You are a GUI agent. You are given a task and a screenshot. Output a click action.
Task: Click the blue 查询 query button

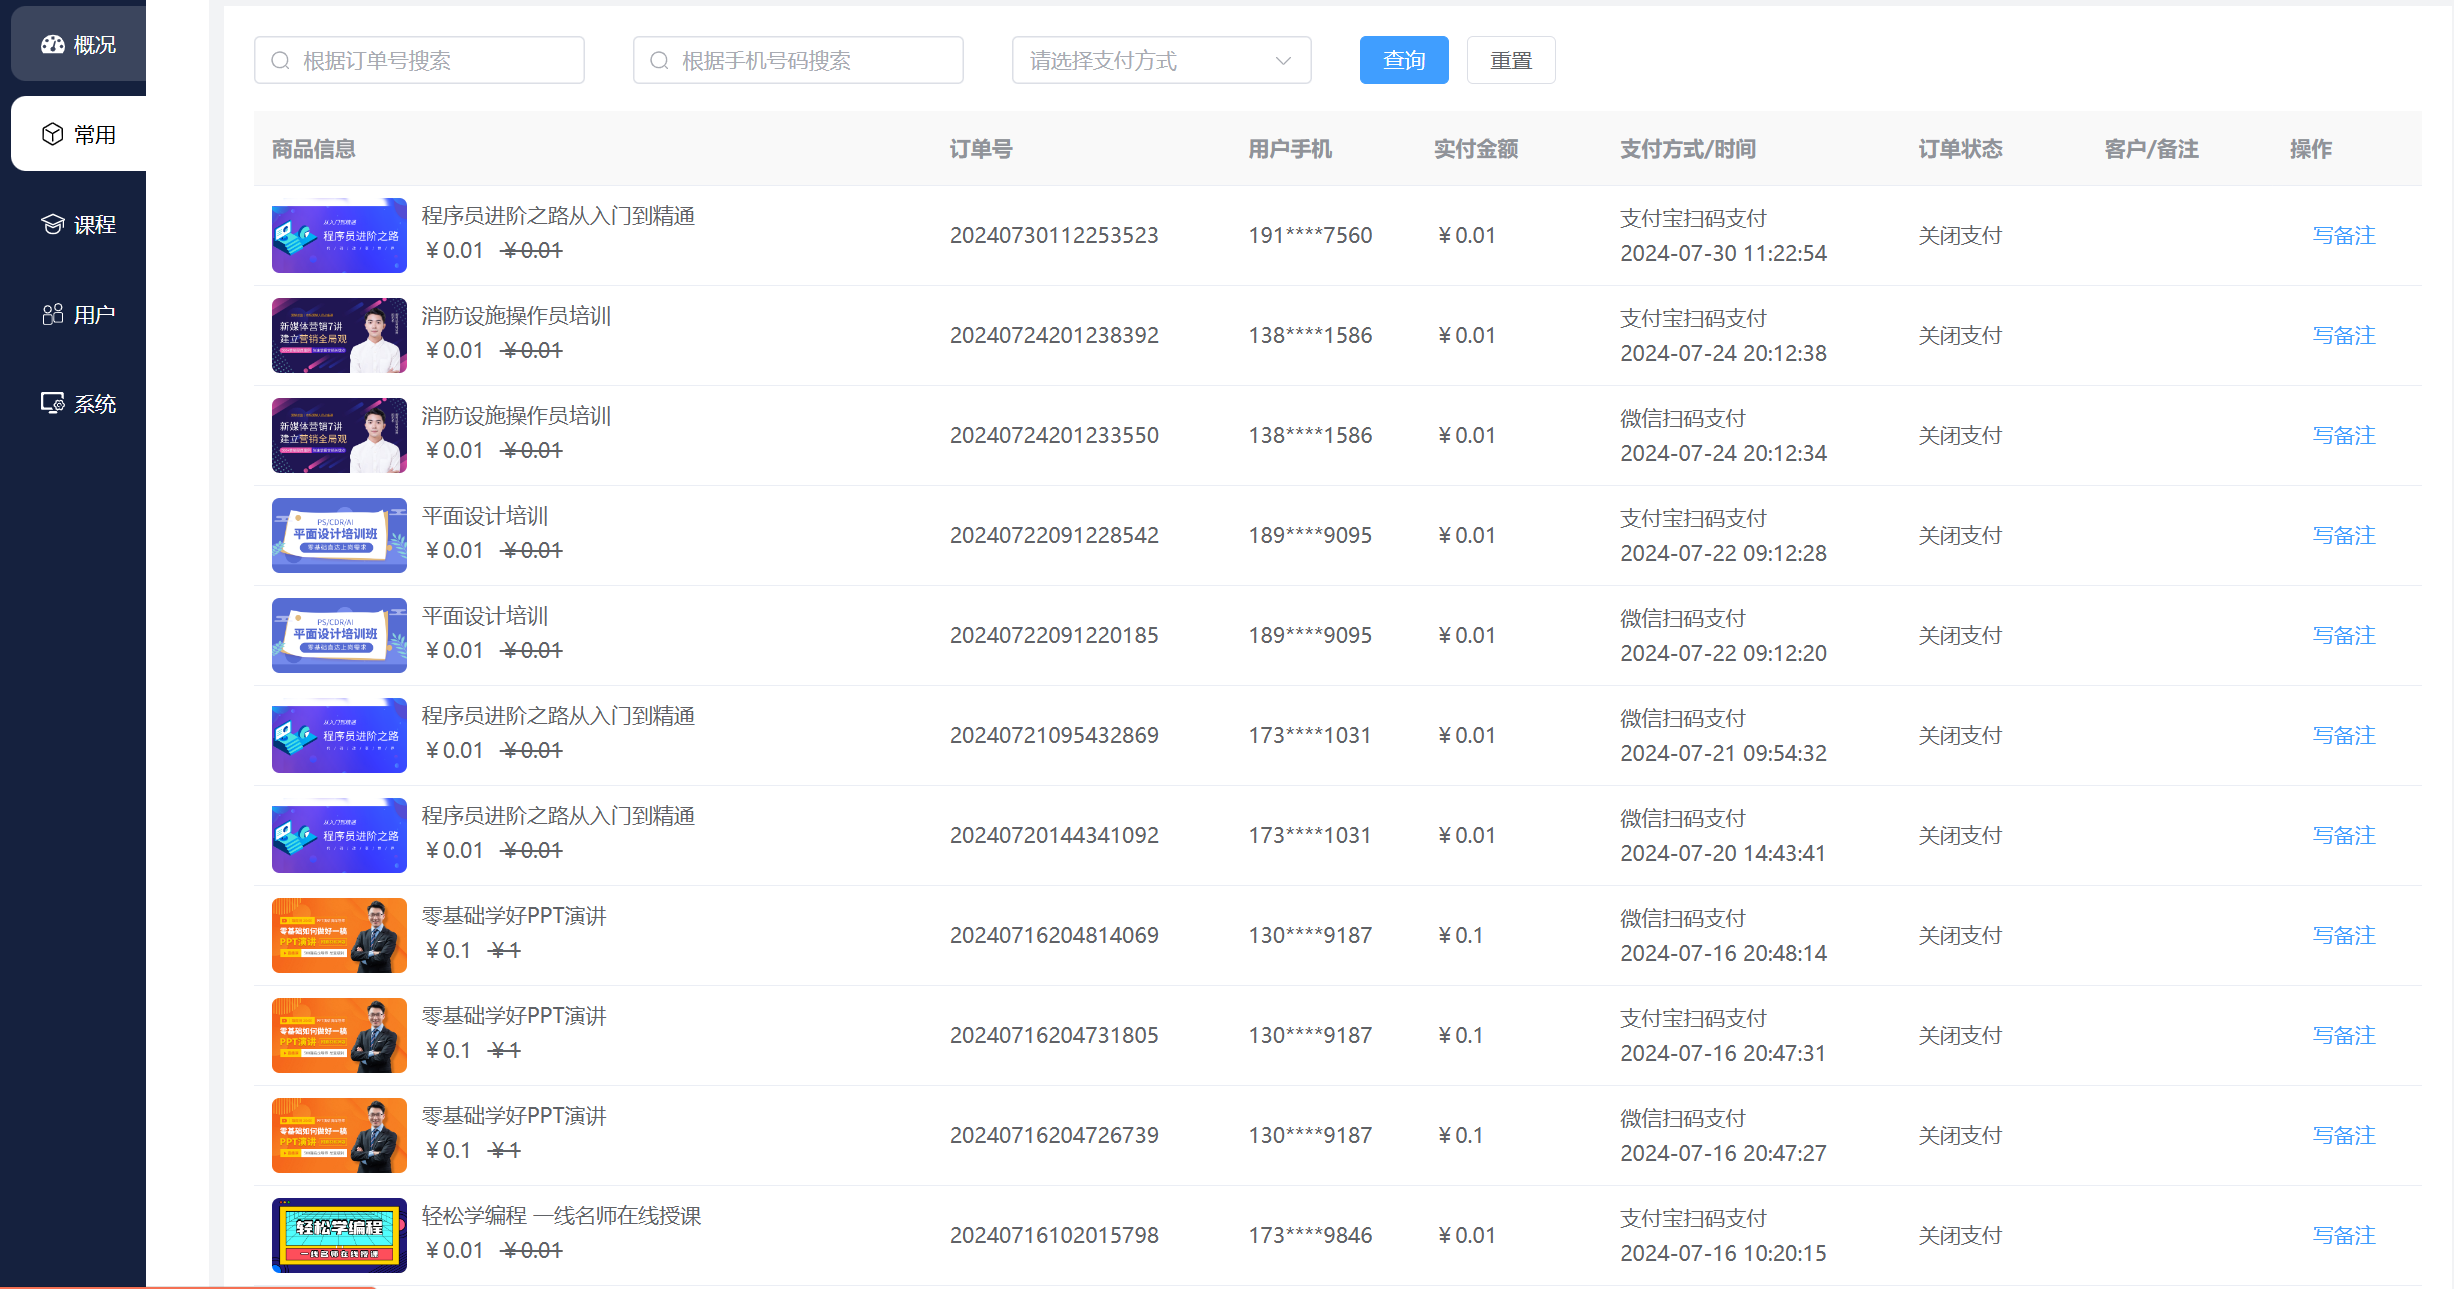tap(1403, 61)
